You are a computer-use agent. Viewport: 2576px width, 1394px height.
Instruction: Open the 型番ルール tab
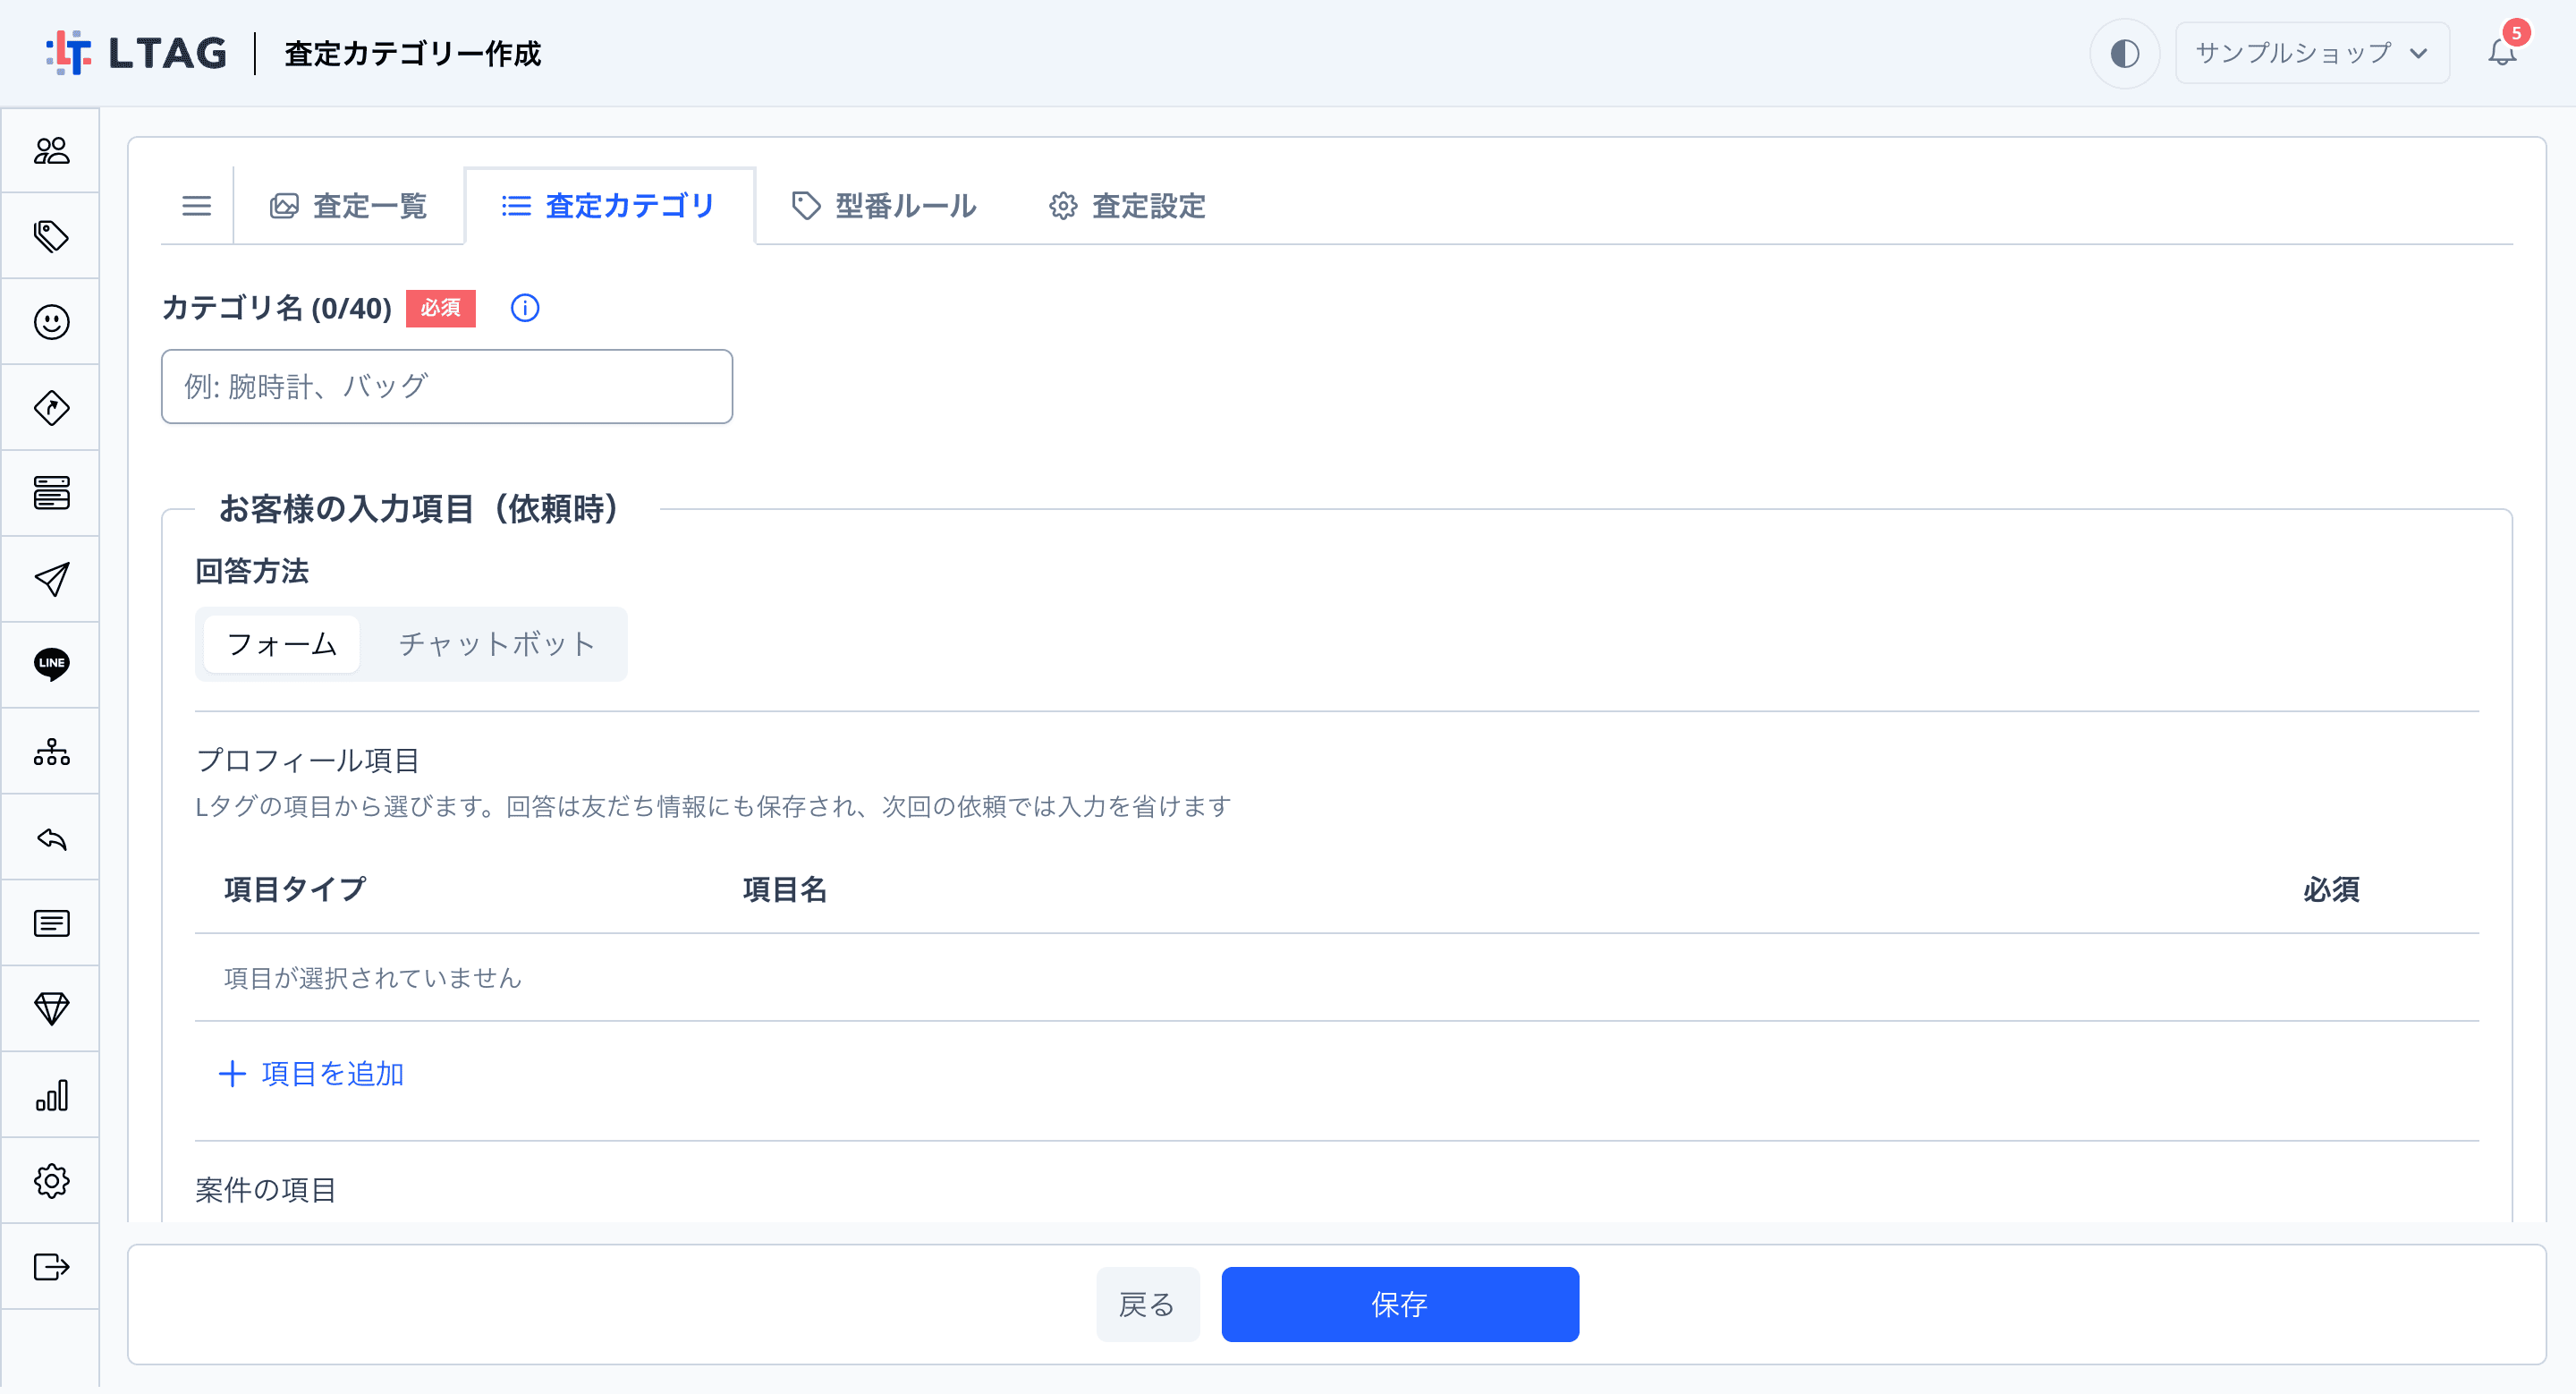coord(885,206)
